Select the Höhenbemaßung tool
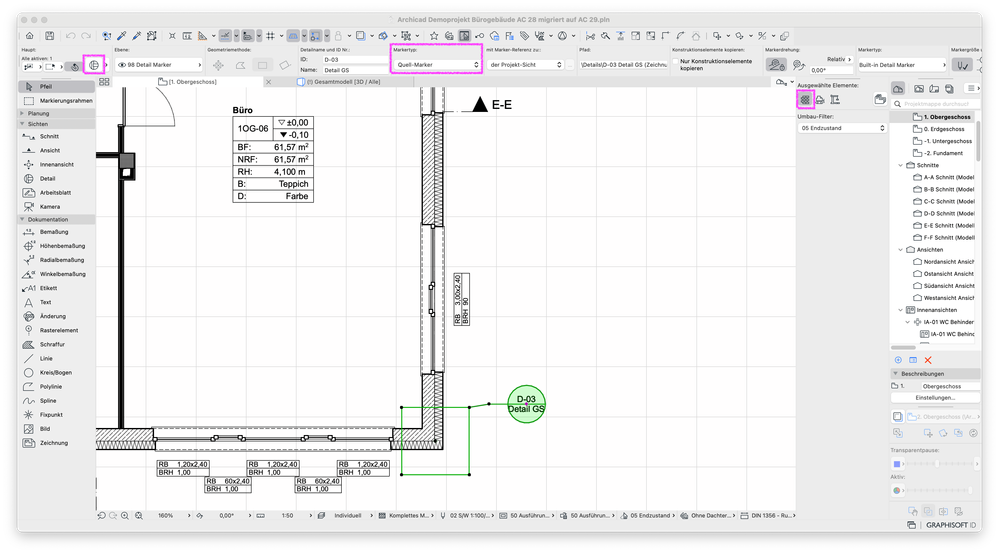 (x=61, y=245)
